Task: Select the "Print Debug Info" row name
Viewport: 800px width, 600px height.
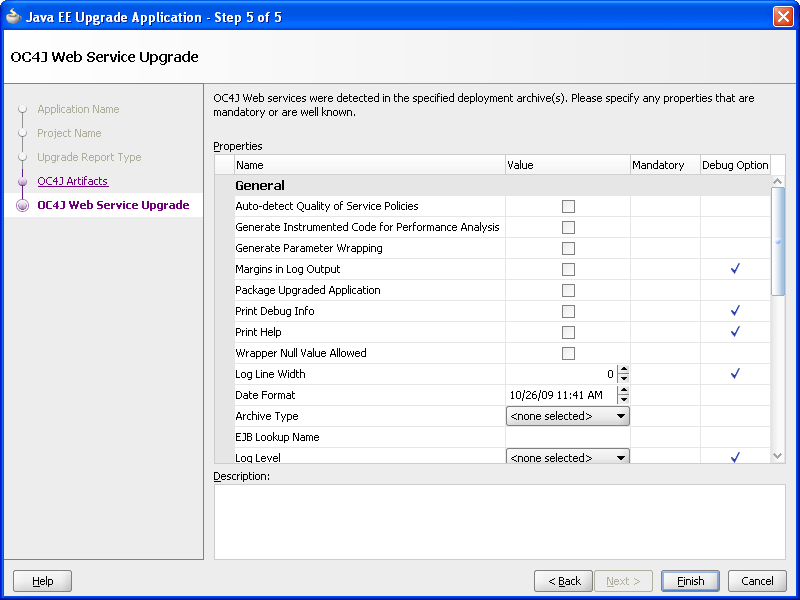Action: click(x=274, y=311)
